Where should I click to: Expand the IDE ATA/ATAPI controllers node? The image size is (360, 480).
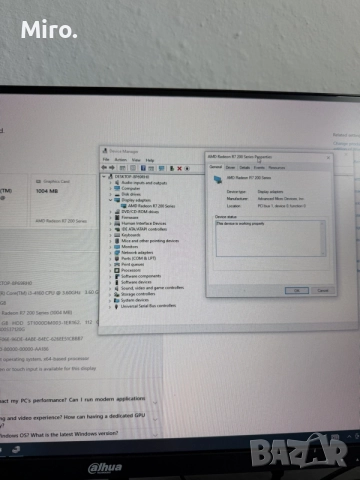tap(110, 229)
